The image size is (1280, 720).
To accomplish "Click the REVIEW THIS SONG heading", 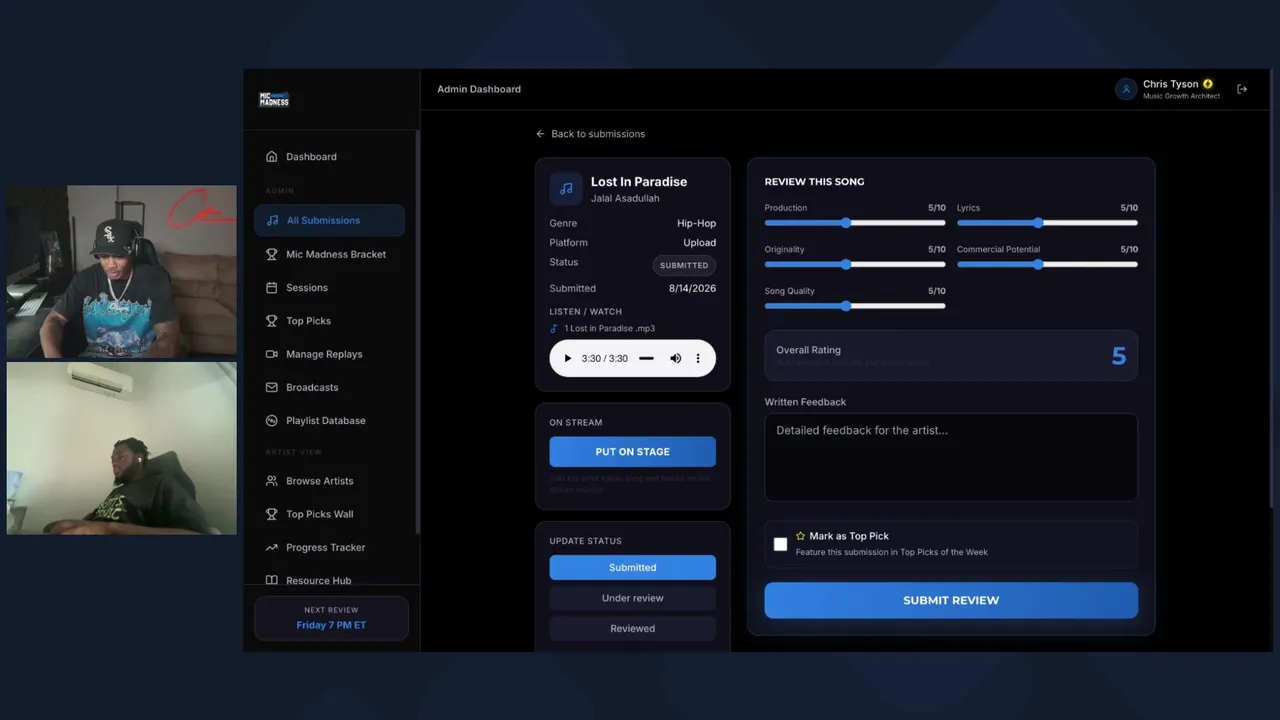I will tap(814, 182).
